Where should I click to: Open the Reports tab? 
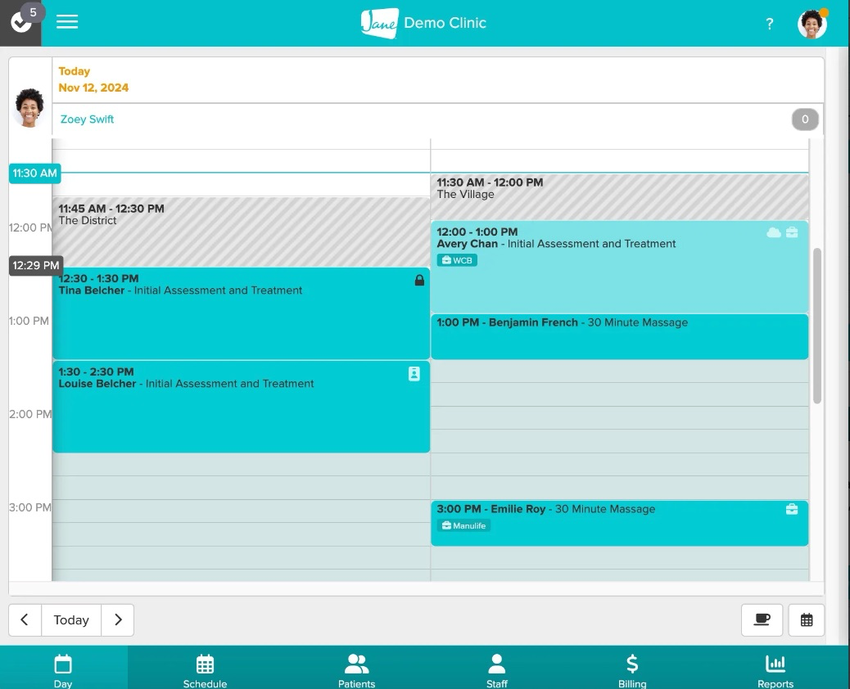(x=775, y=671)
